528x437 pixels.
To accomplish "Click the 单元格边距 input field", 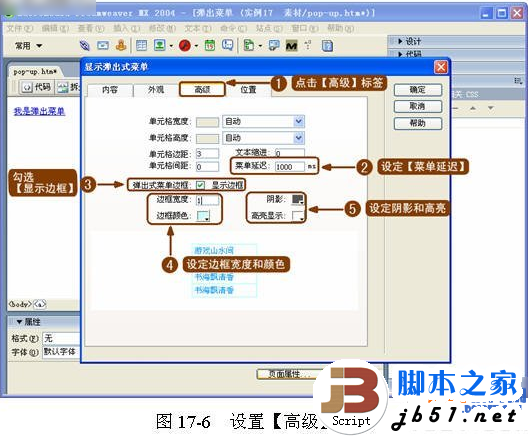I will pos(207,154).
